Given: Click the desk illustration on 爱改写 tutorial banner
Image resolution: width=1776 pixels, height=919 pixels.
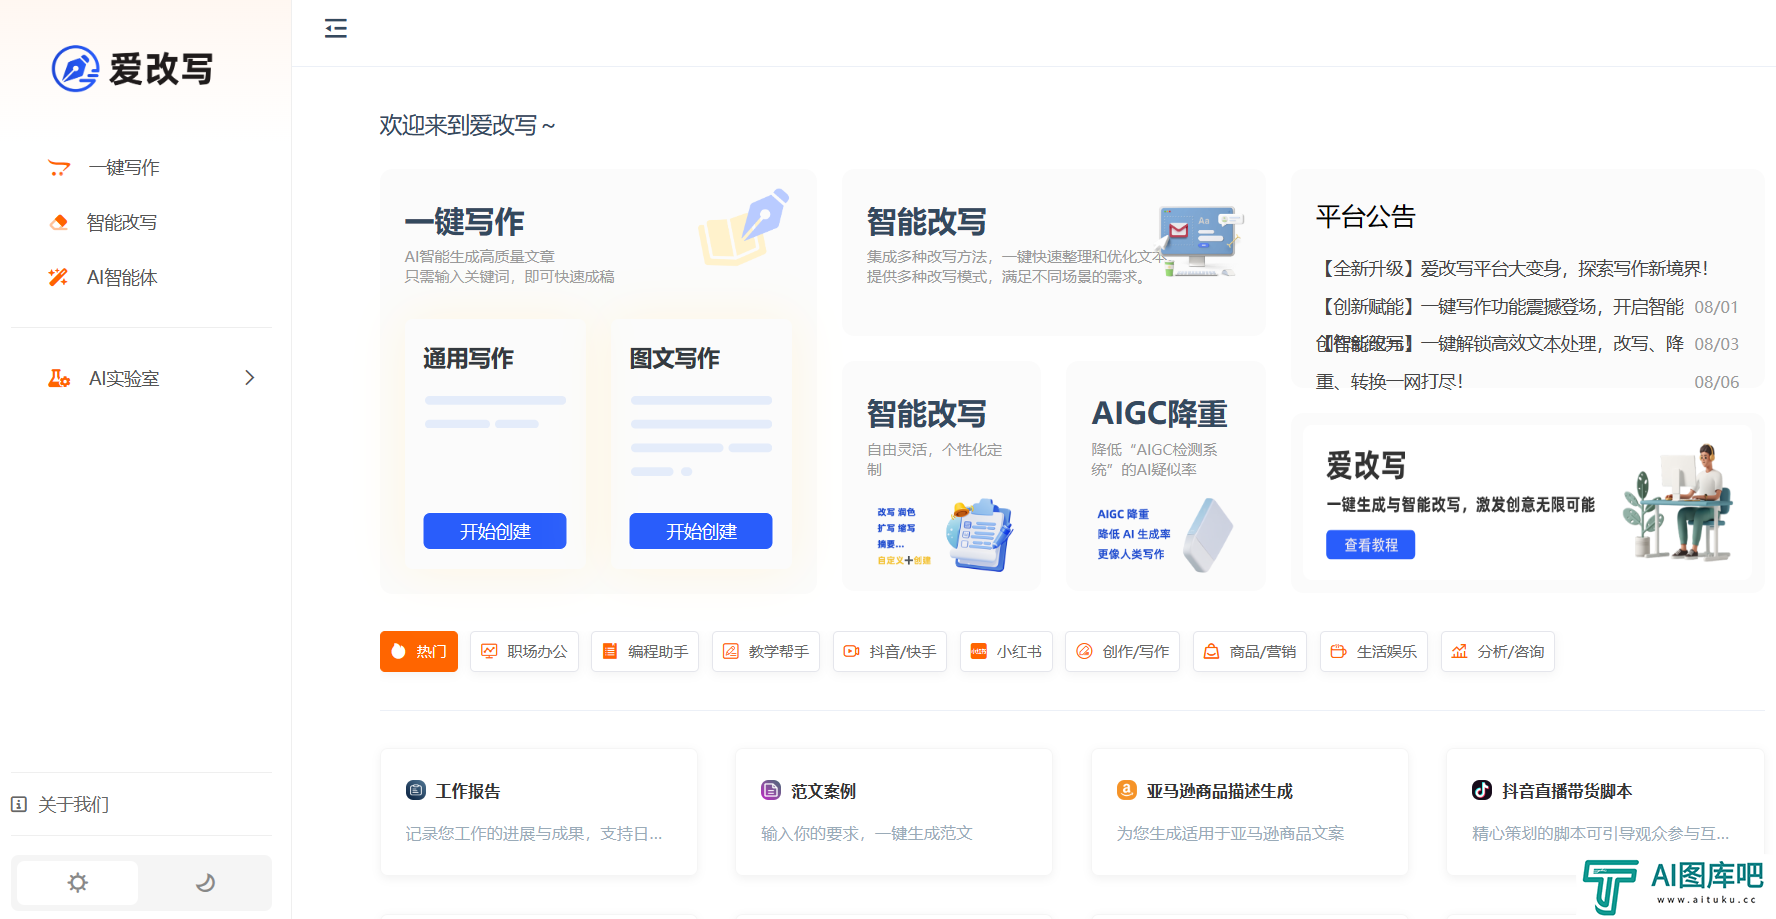Looking at the screenshot, I should [1678, 502].
